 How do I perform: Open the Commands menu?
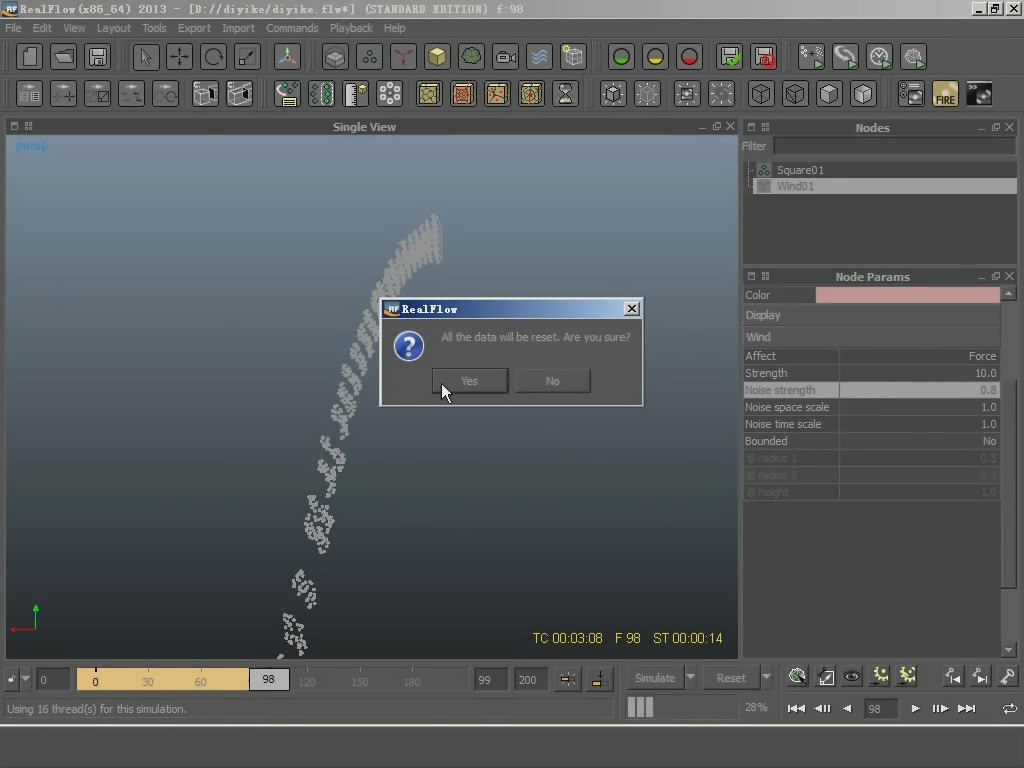292,28
